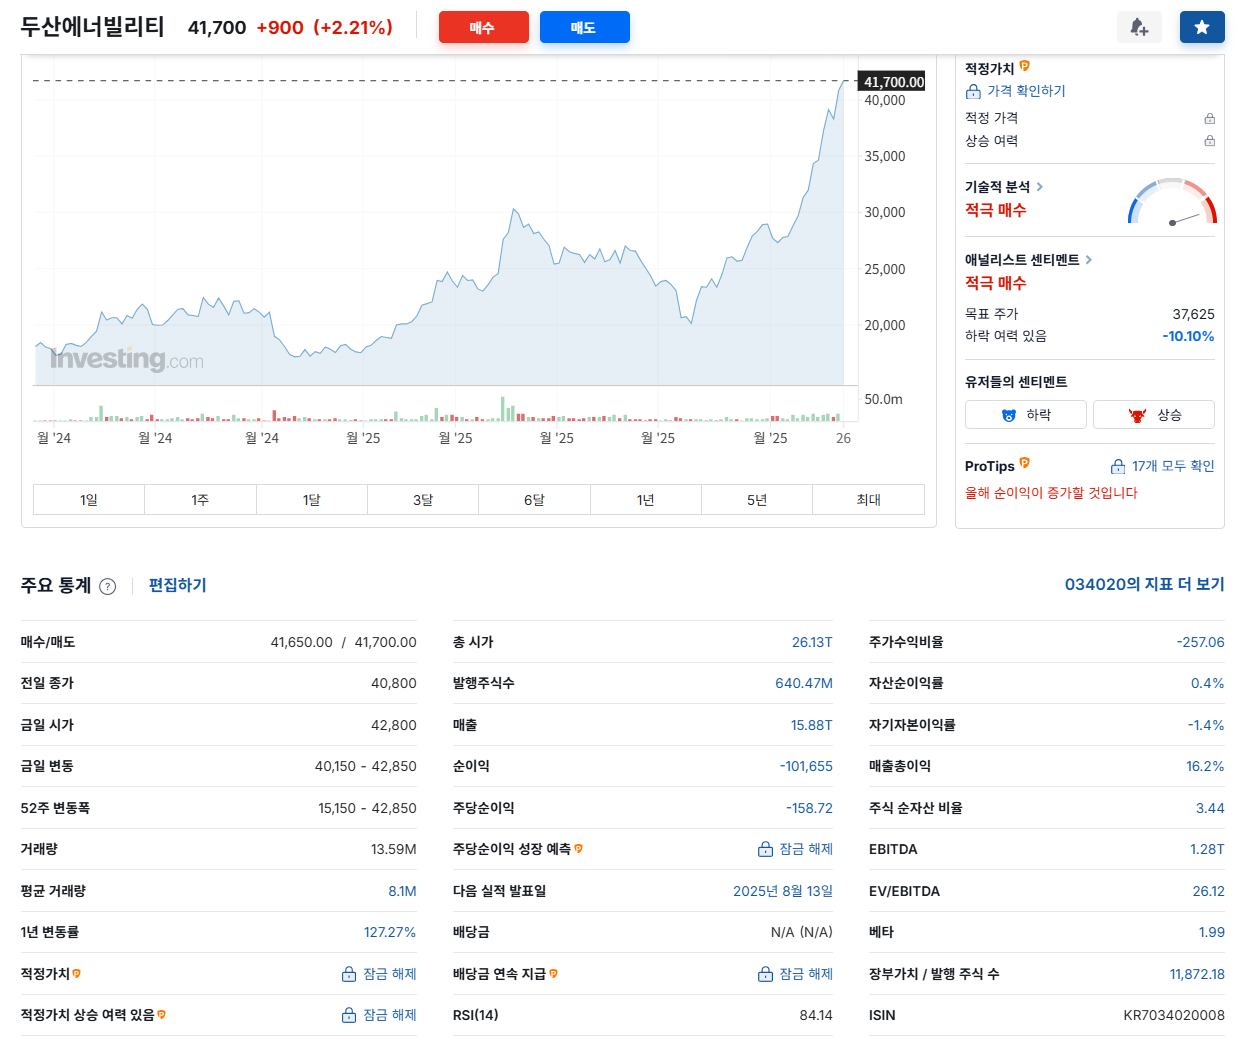Select the 1년 chart range tab
Viewport: 1244px width, 1056px height.
646,500
